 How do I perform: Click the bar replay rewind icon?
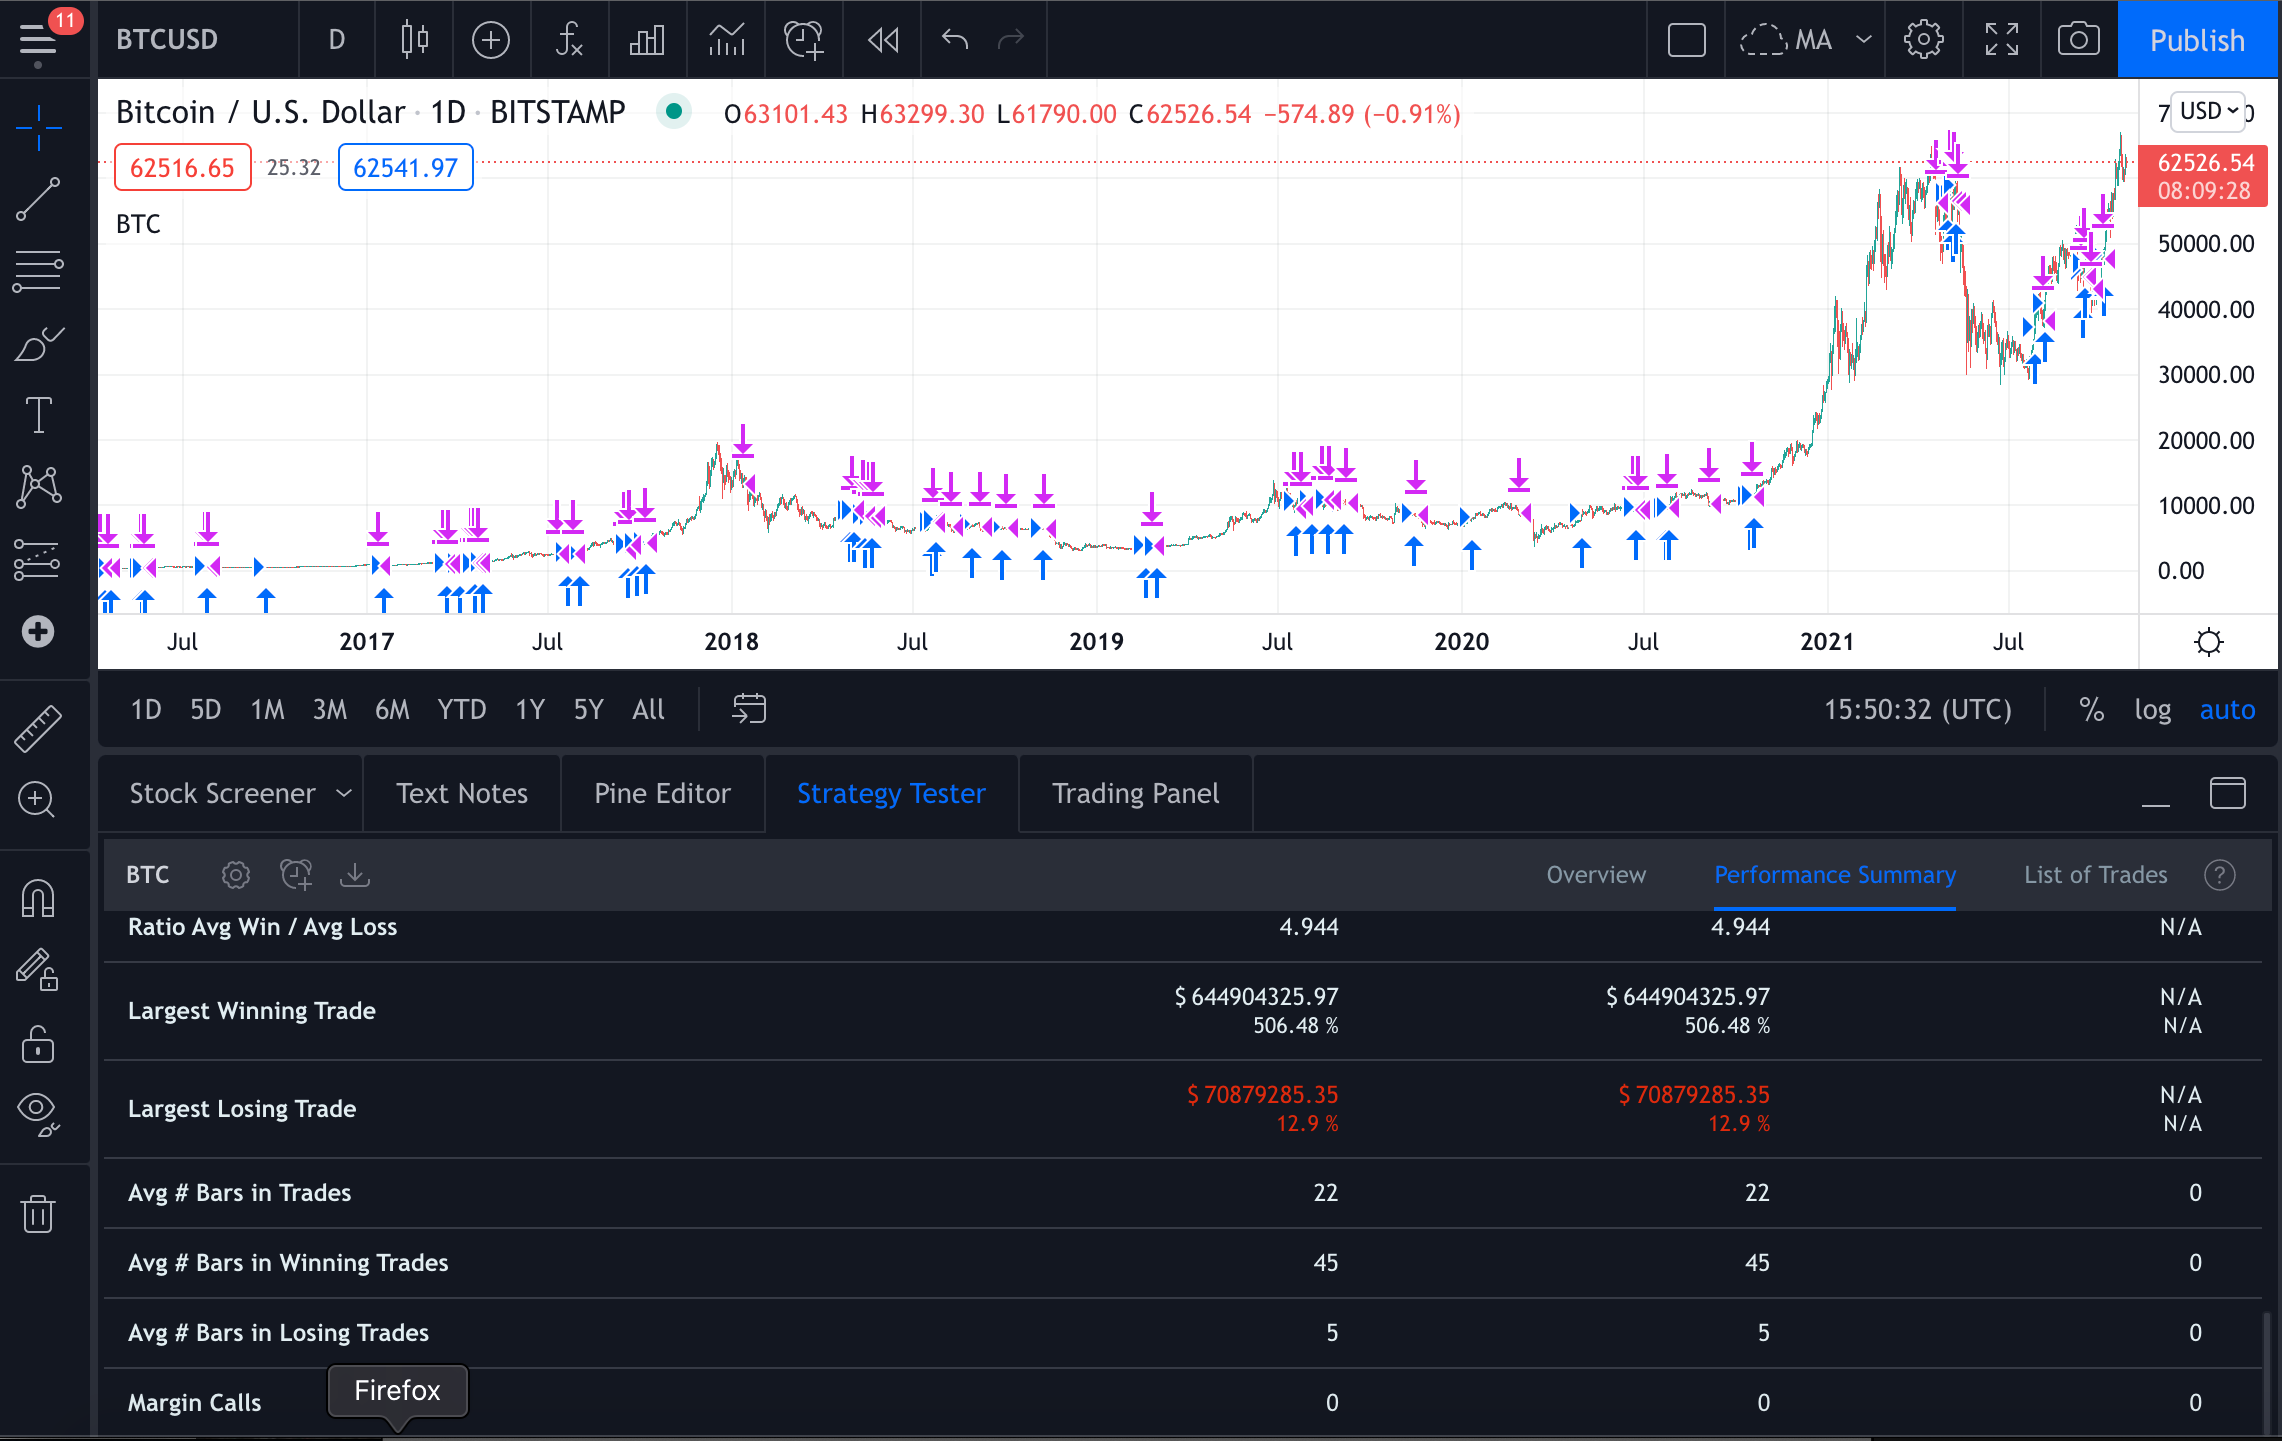coord(883,40)
